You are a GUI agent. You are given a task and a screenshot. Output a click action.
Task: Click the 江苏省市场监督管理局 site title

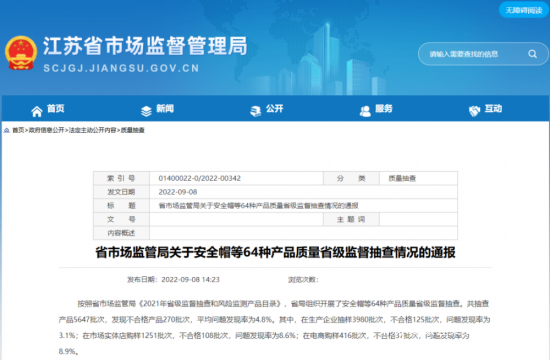click(x=145, y=46)
